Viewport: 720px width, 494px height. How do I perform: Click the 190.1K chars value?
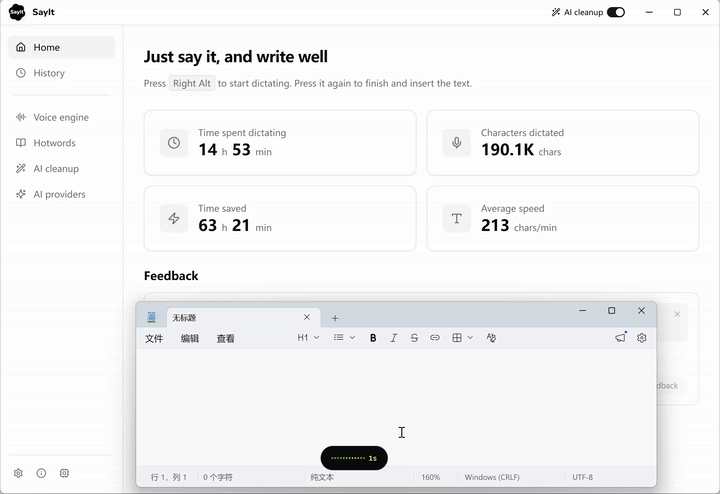(x=521, y=150)
